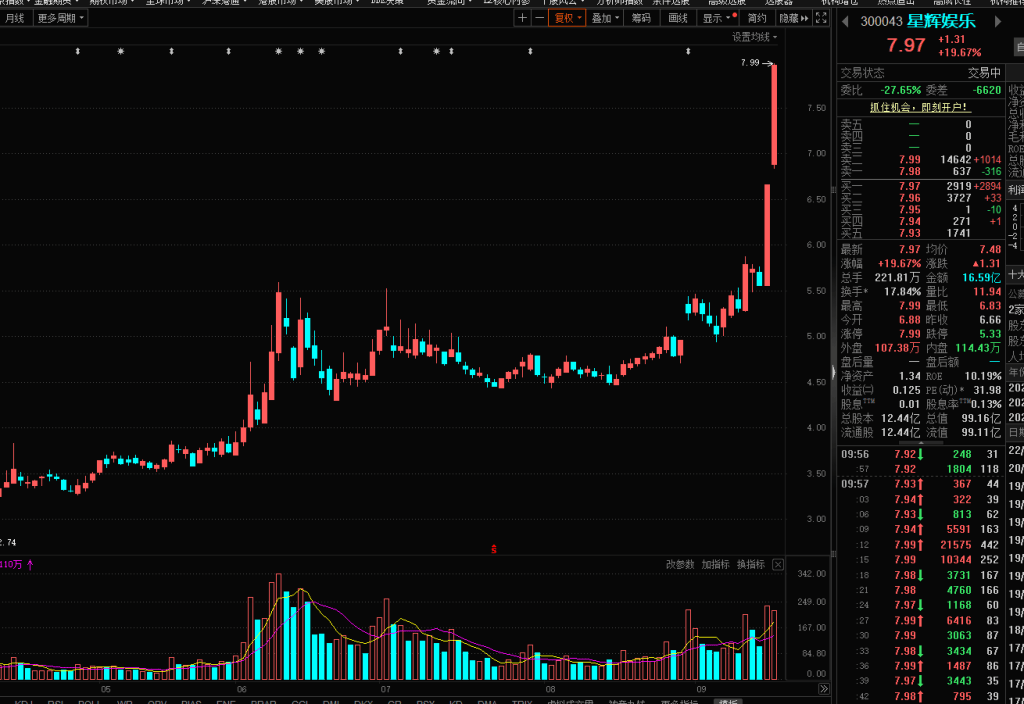Click the 涨停 7.99 limit-up value
Screen dimensions: 1024x704
[x=910, y=334]
